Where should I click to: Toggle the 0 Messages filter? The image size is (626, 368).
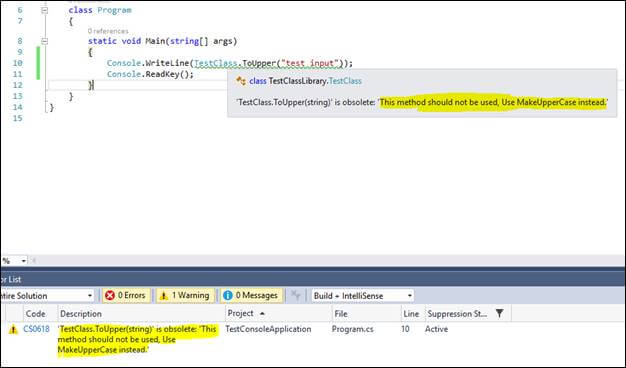pos(252,296)
